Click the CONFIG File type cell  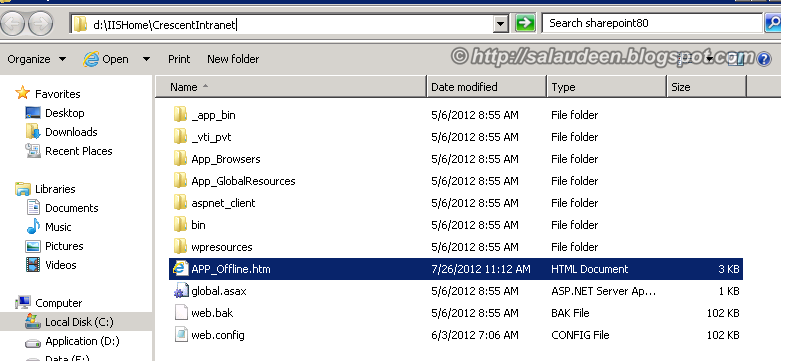pos(580,335)
